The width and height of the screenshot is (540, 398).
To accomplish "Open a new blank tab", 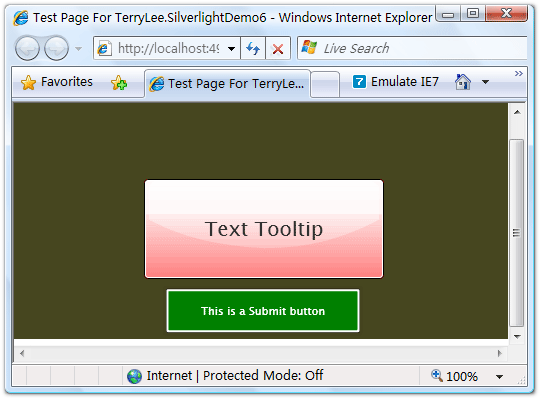I will tap(325, 84).
